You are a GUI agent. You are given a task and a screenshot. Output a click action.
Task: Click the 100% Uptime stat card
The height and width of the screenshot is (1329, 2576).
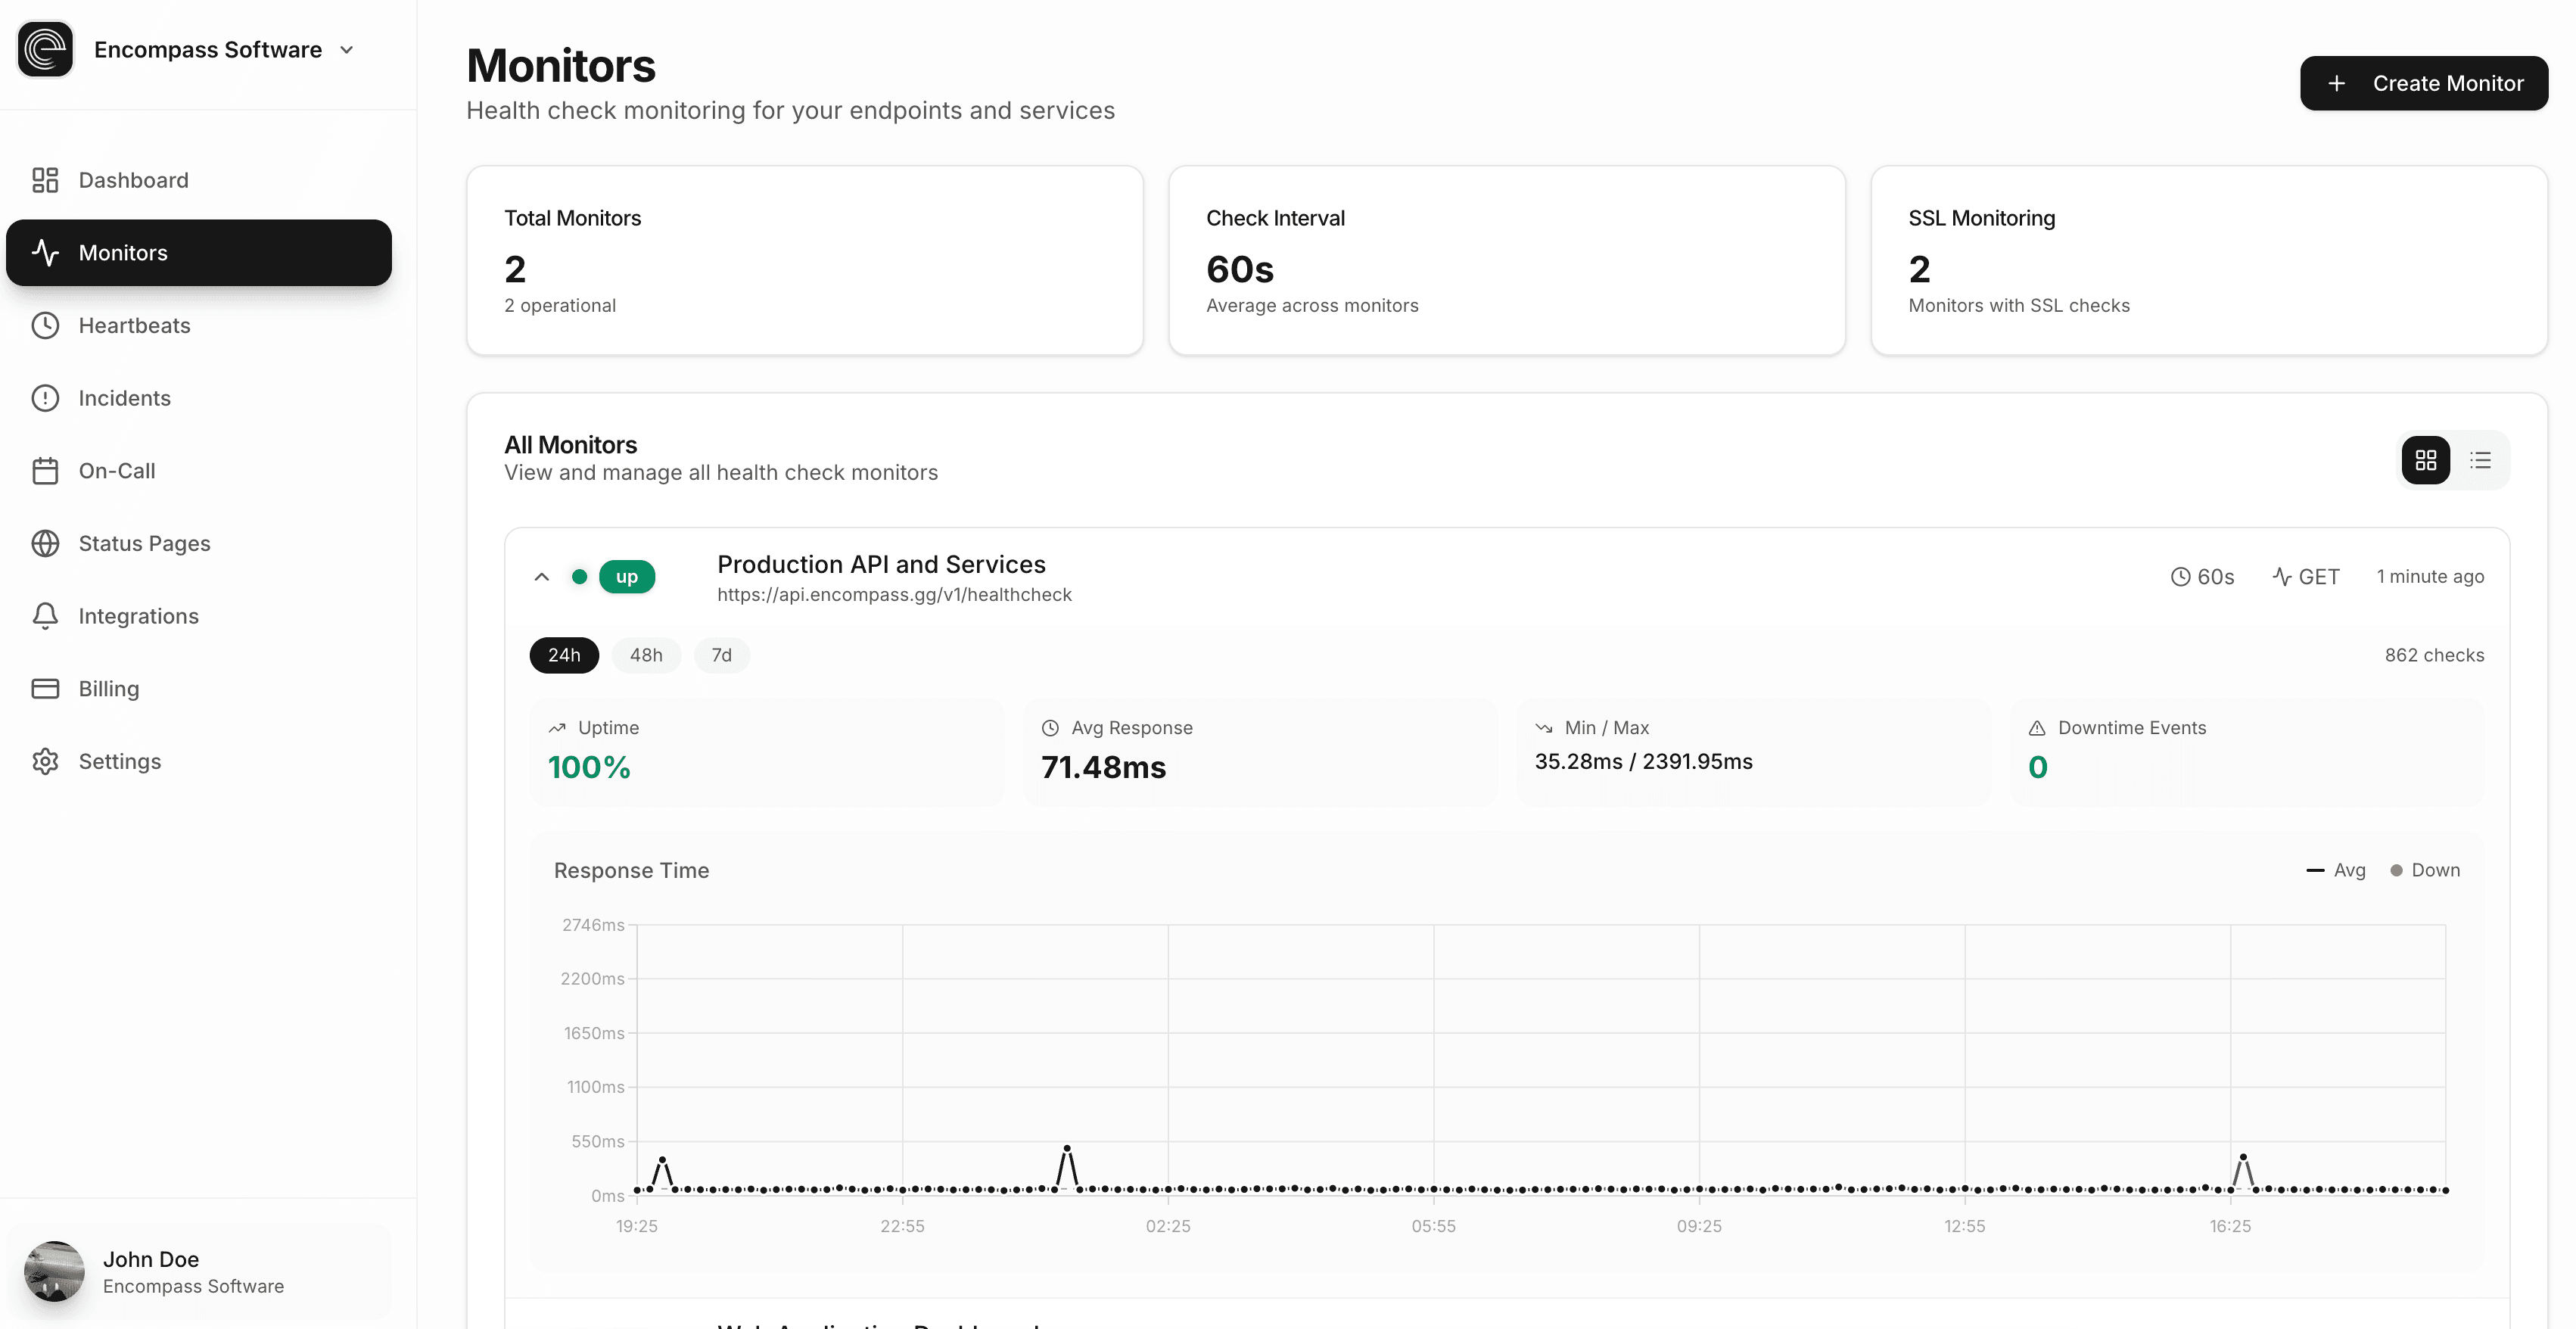[766, 750]
